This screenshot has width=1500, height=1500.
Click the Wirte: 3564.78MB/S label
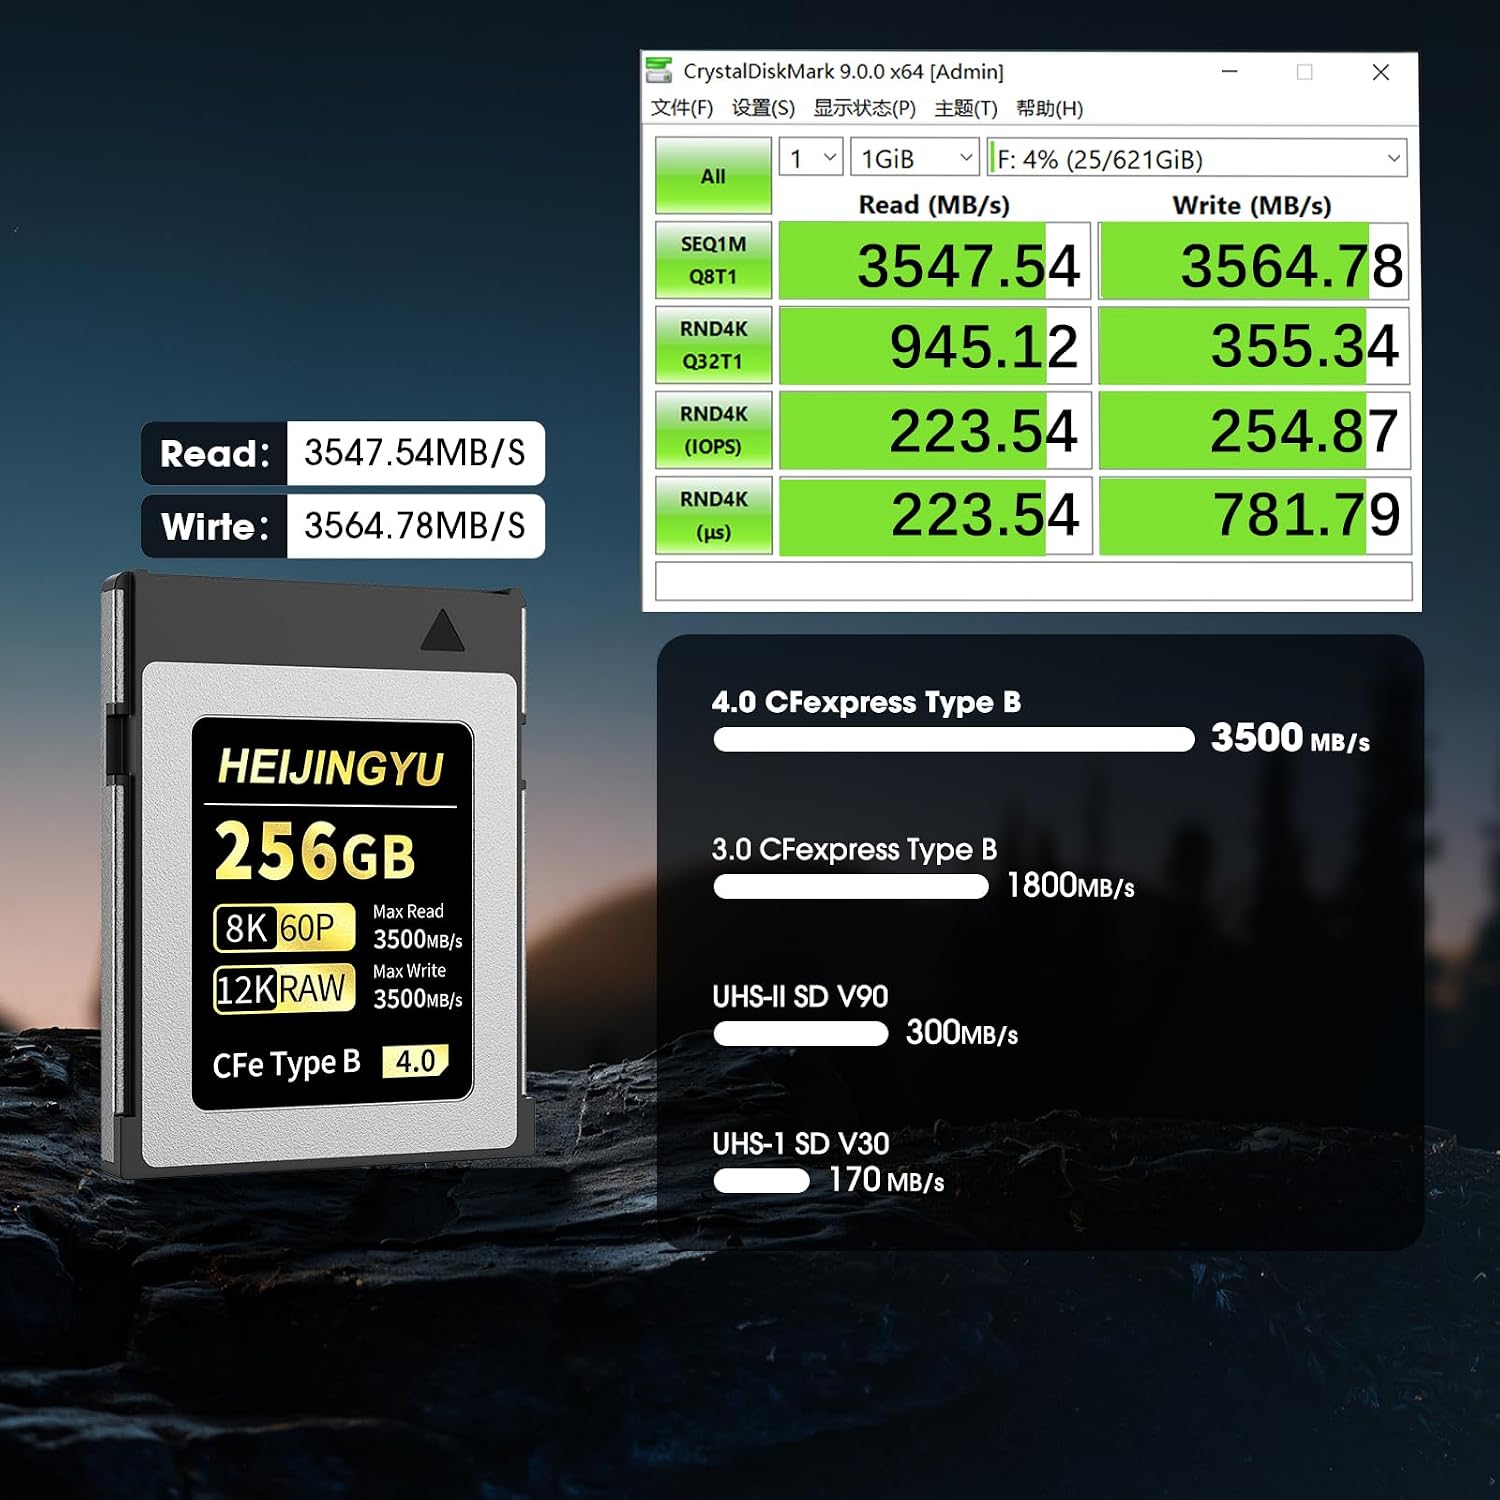pos(343,526)
